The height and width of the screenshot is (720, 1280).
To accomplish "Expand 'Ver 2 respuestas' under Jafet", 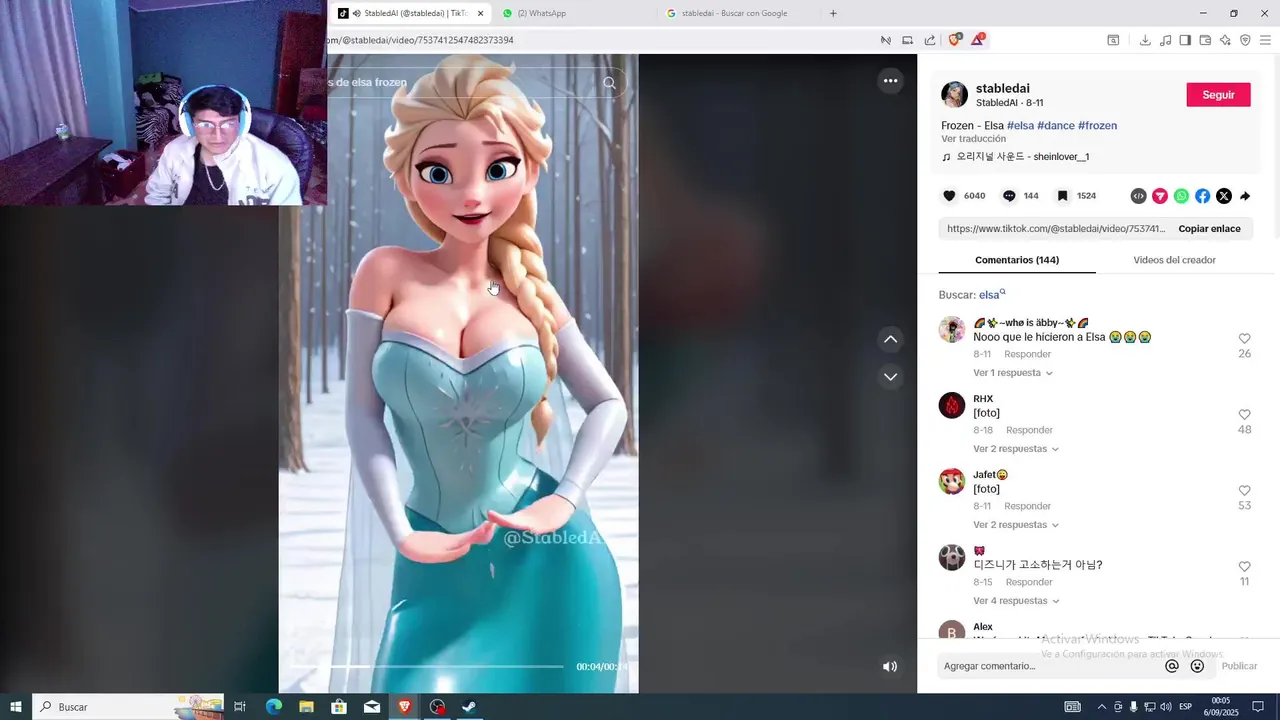I will click(x=1016, y=525).
